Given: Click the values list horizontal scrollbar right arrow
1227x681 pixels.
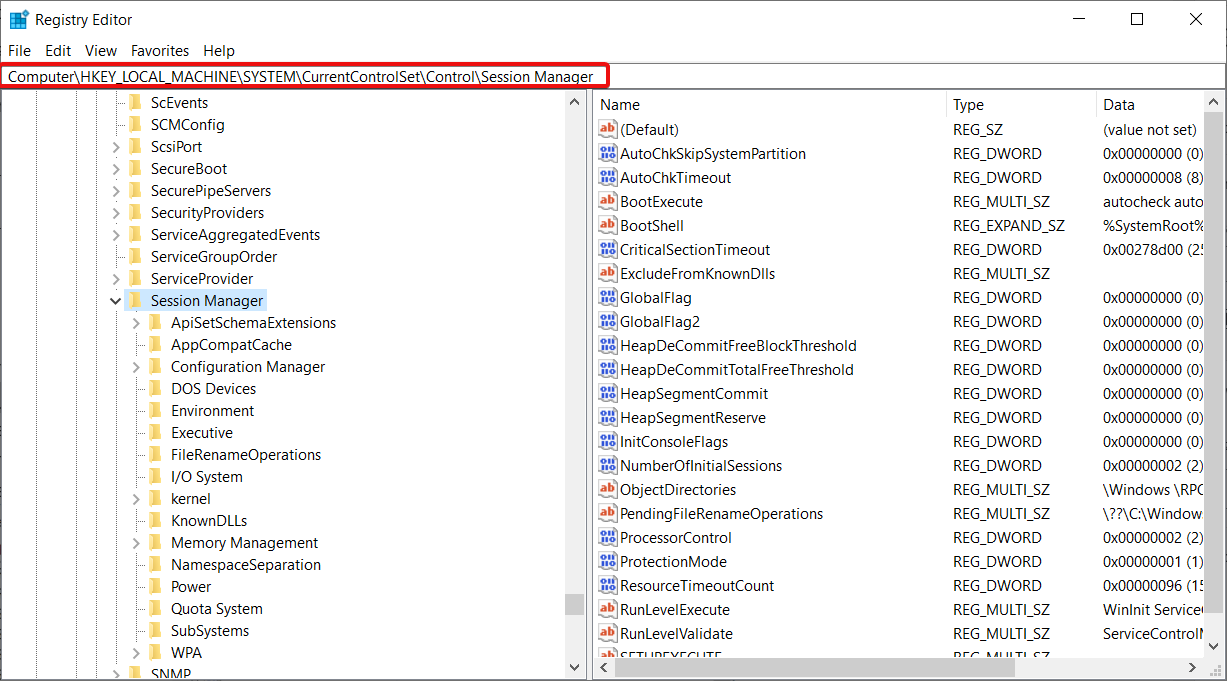Looking at the screenshot, I should 1193,667.
